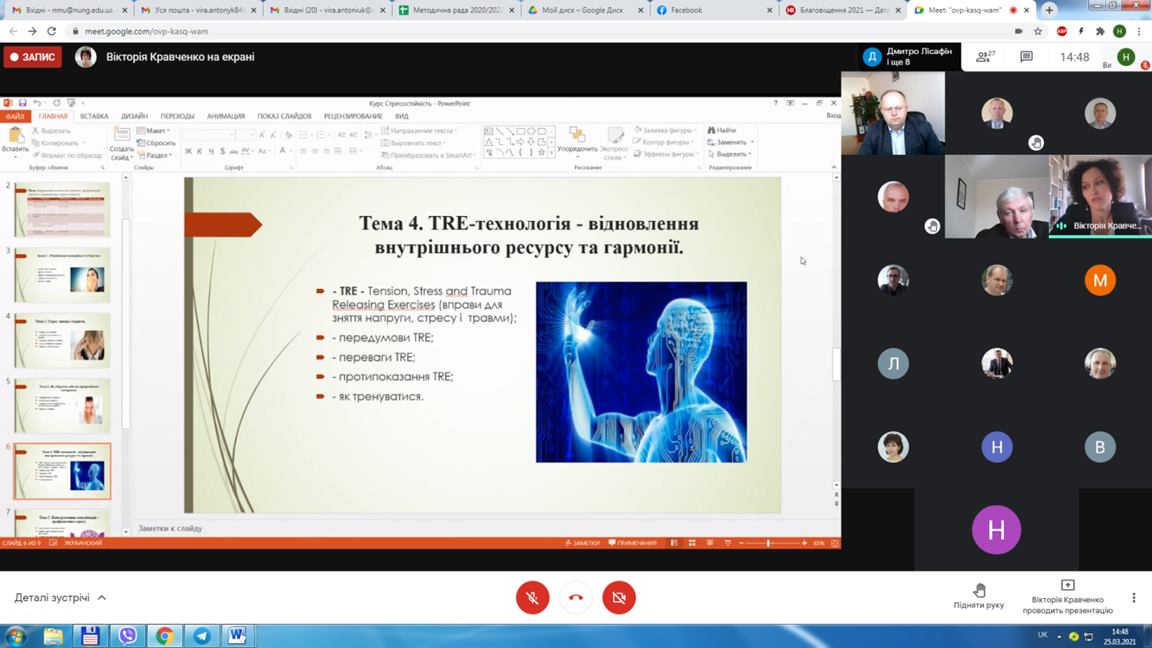The width and height of the screenshot is (1152, 648).
Task: Open the Meet chat panel
Action: pyautogui.click(x=1026, y=57)
